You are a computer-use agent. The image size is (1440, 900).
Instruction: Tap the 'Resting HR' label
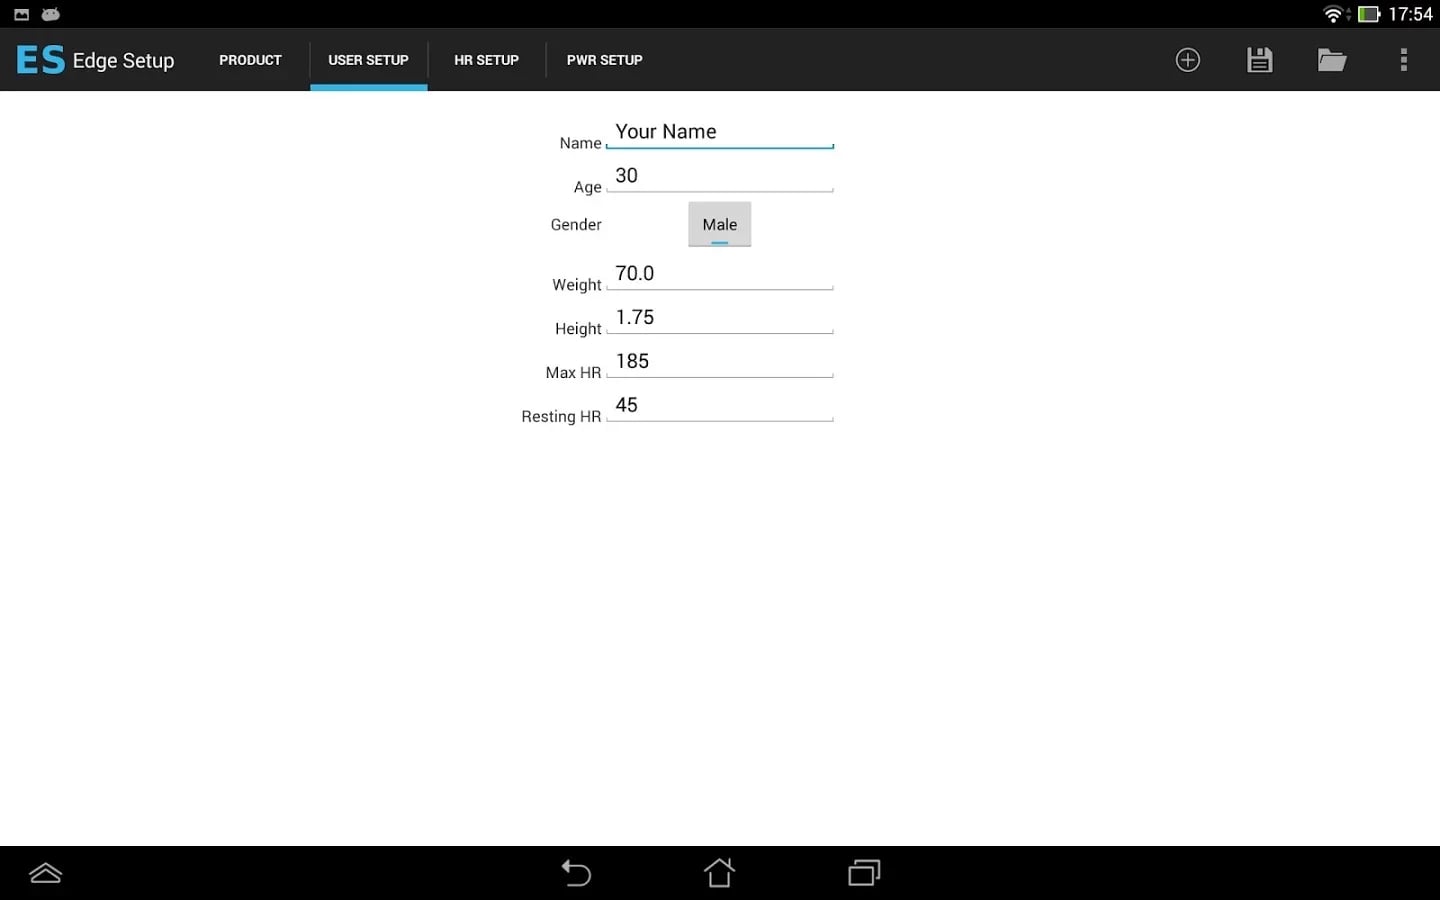(561, 417)
